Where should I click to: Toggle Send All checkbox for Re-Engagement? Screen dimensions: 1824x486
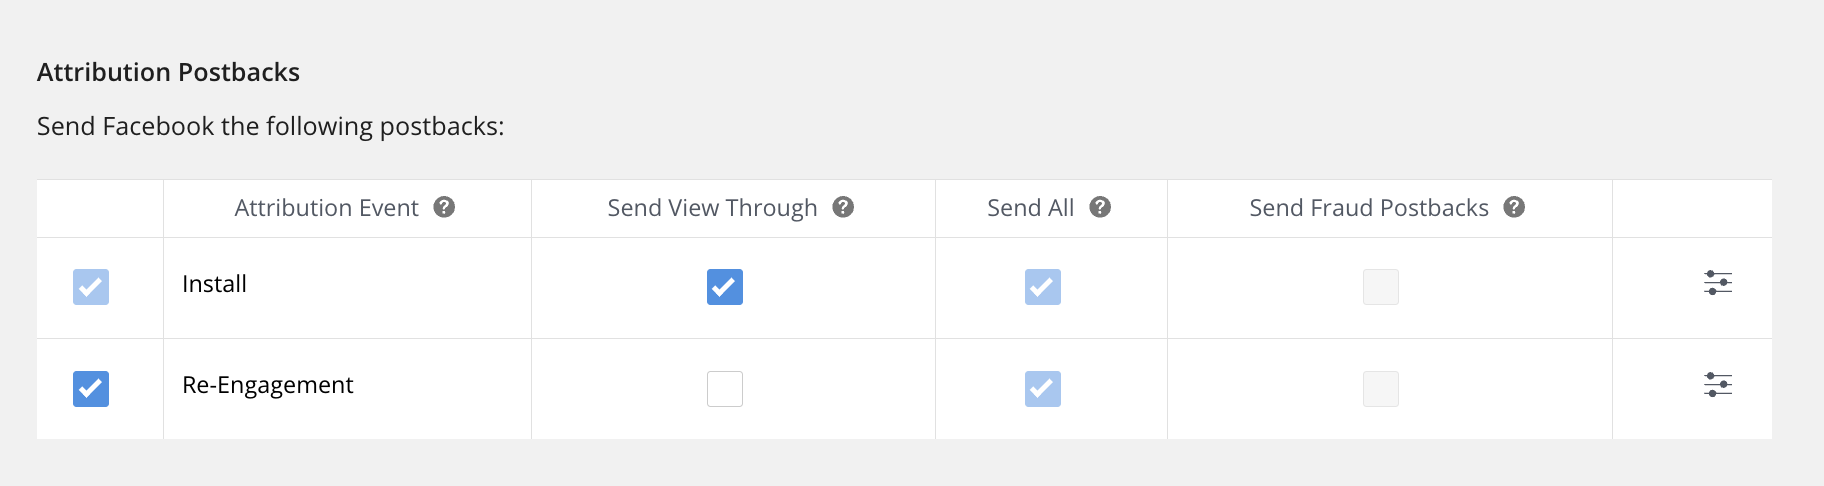(1043, 388)
